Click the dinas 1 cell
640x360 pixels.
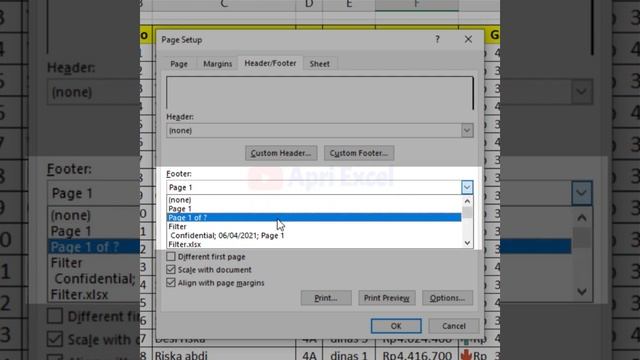tap(349, 354)
